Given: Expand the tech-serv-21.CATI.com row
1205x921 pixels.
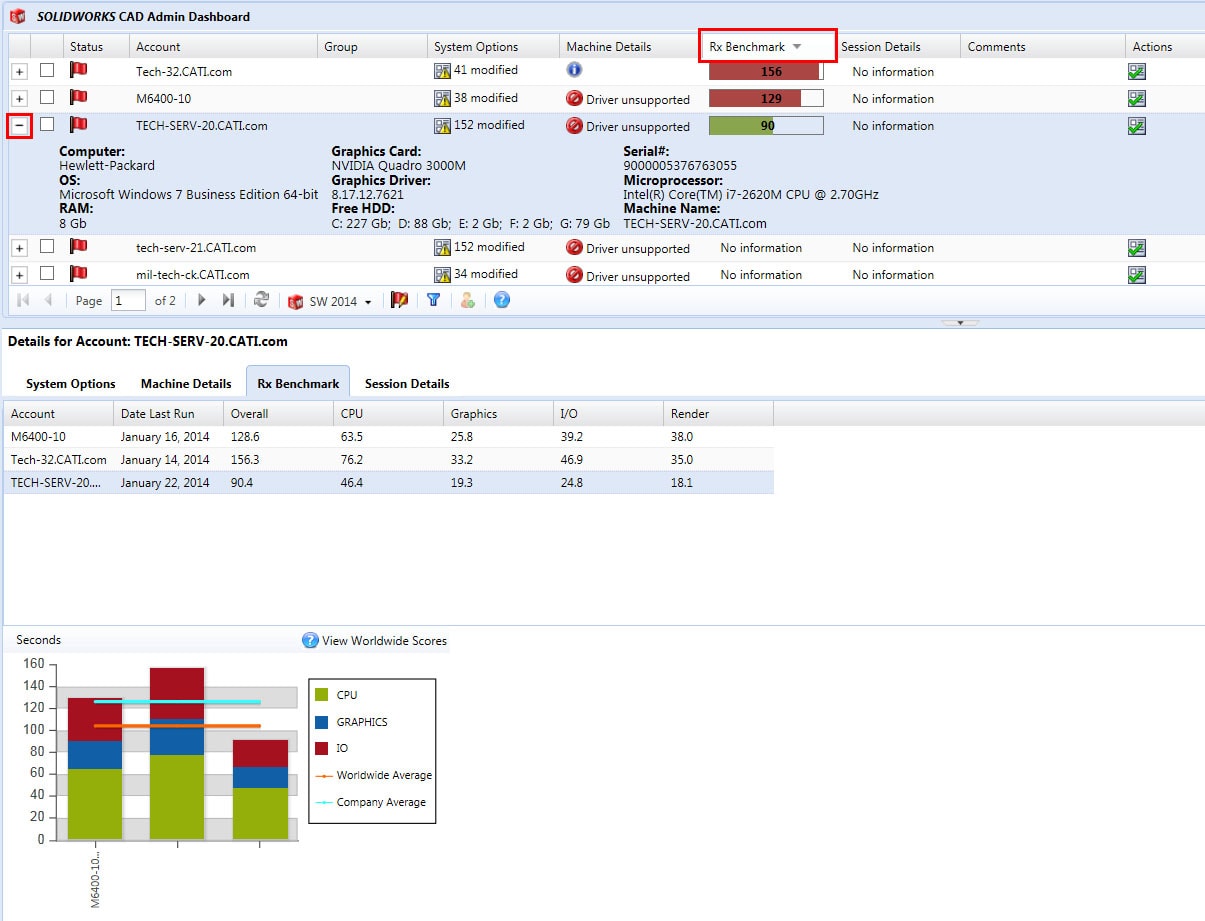Looking at the screenshot, I should tap(20, 247).
